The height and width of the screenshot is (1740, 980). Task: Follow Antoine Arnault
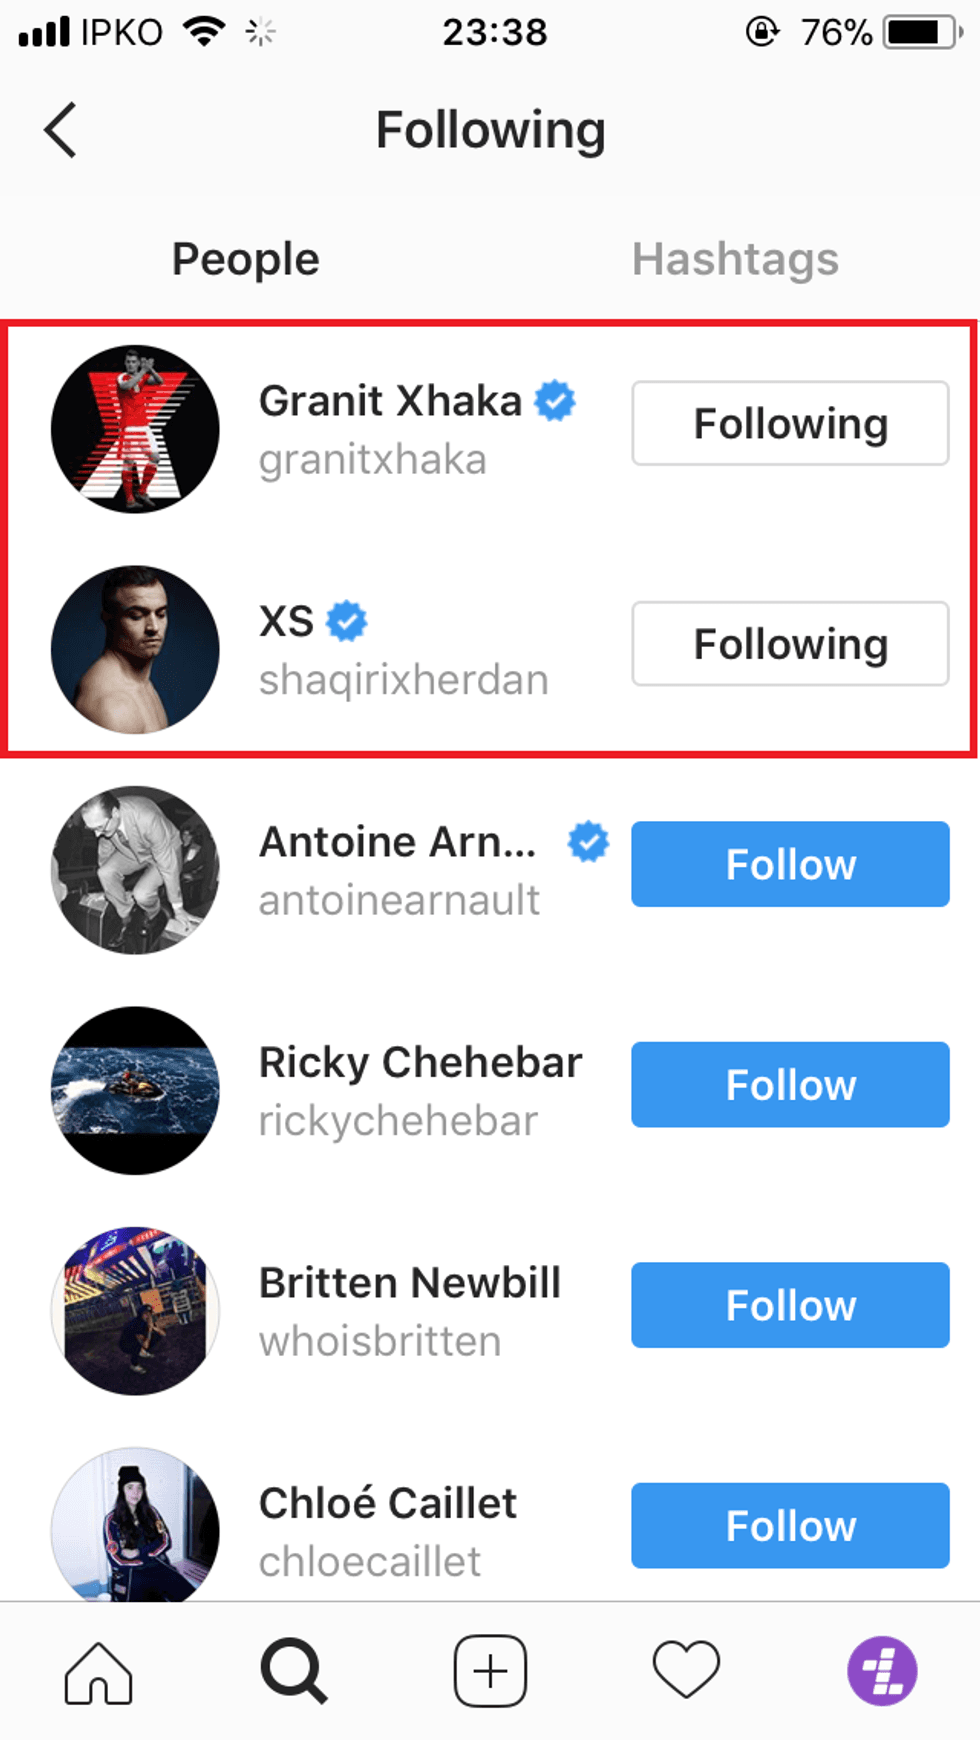coord(790,864)
